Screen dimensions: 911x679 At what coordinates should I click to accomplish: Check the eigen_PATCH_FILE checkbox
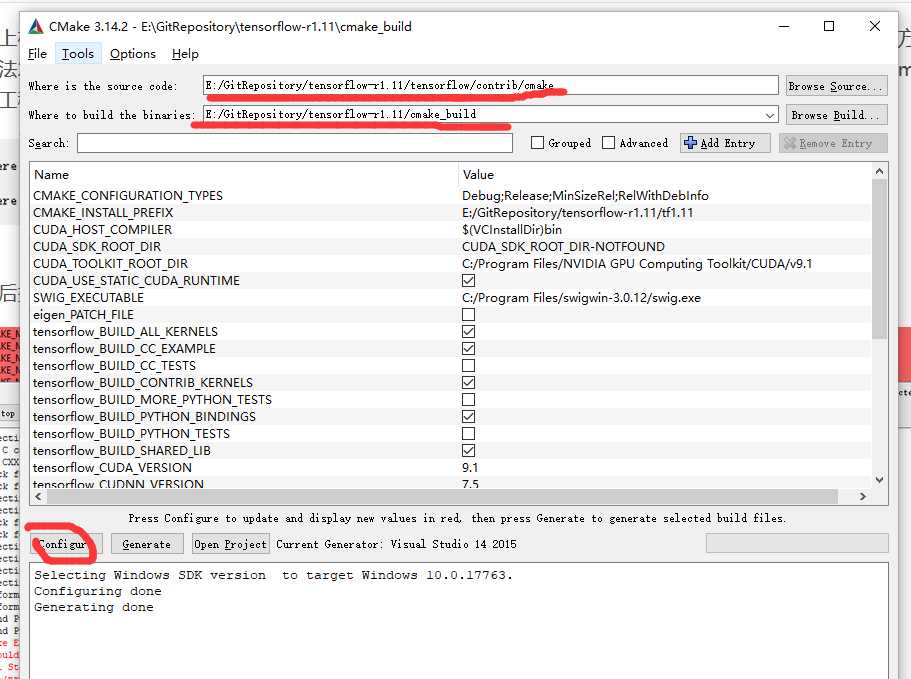coord(468,315)
